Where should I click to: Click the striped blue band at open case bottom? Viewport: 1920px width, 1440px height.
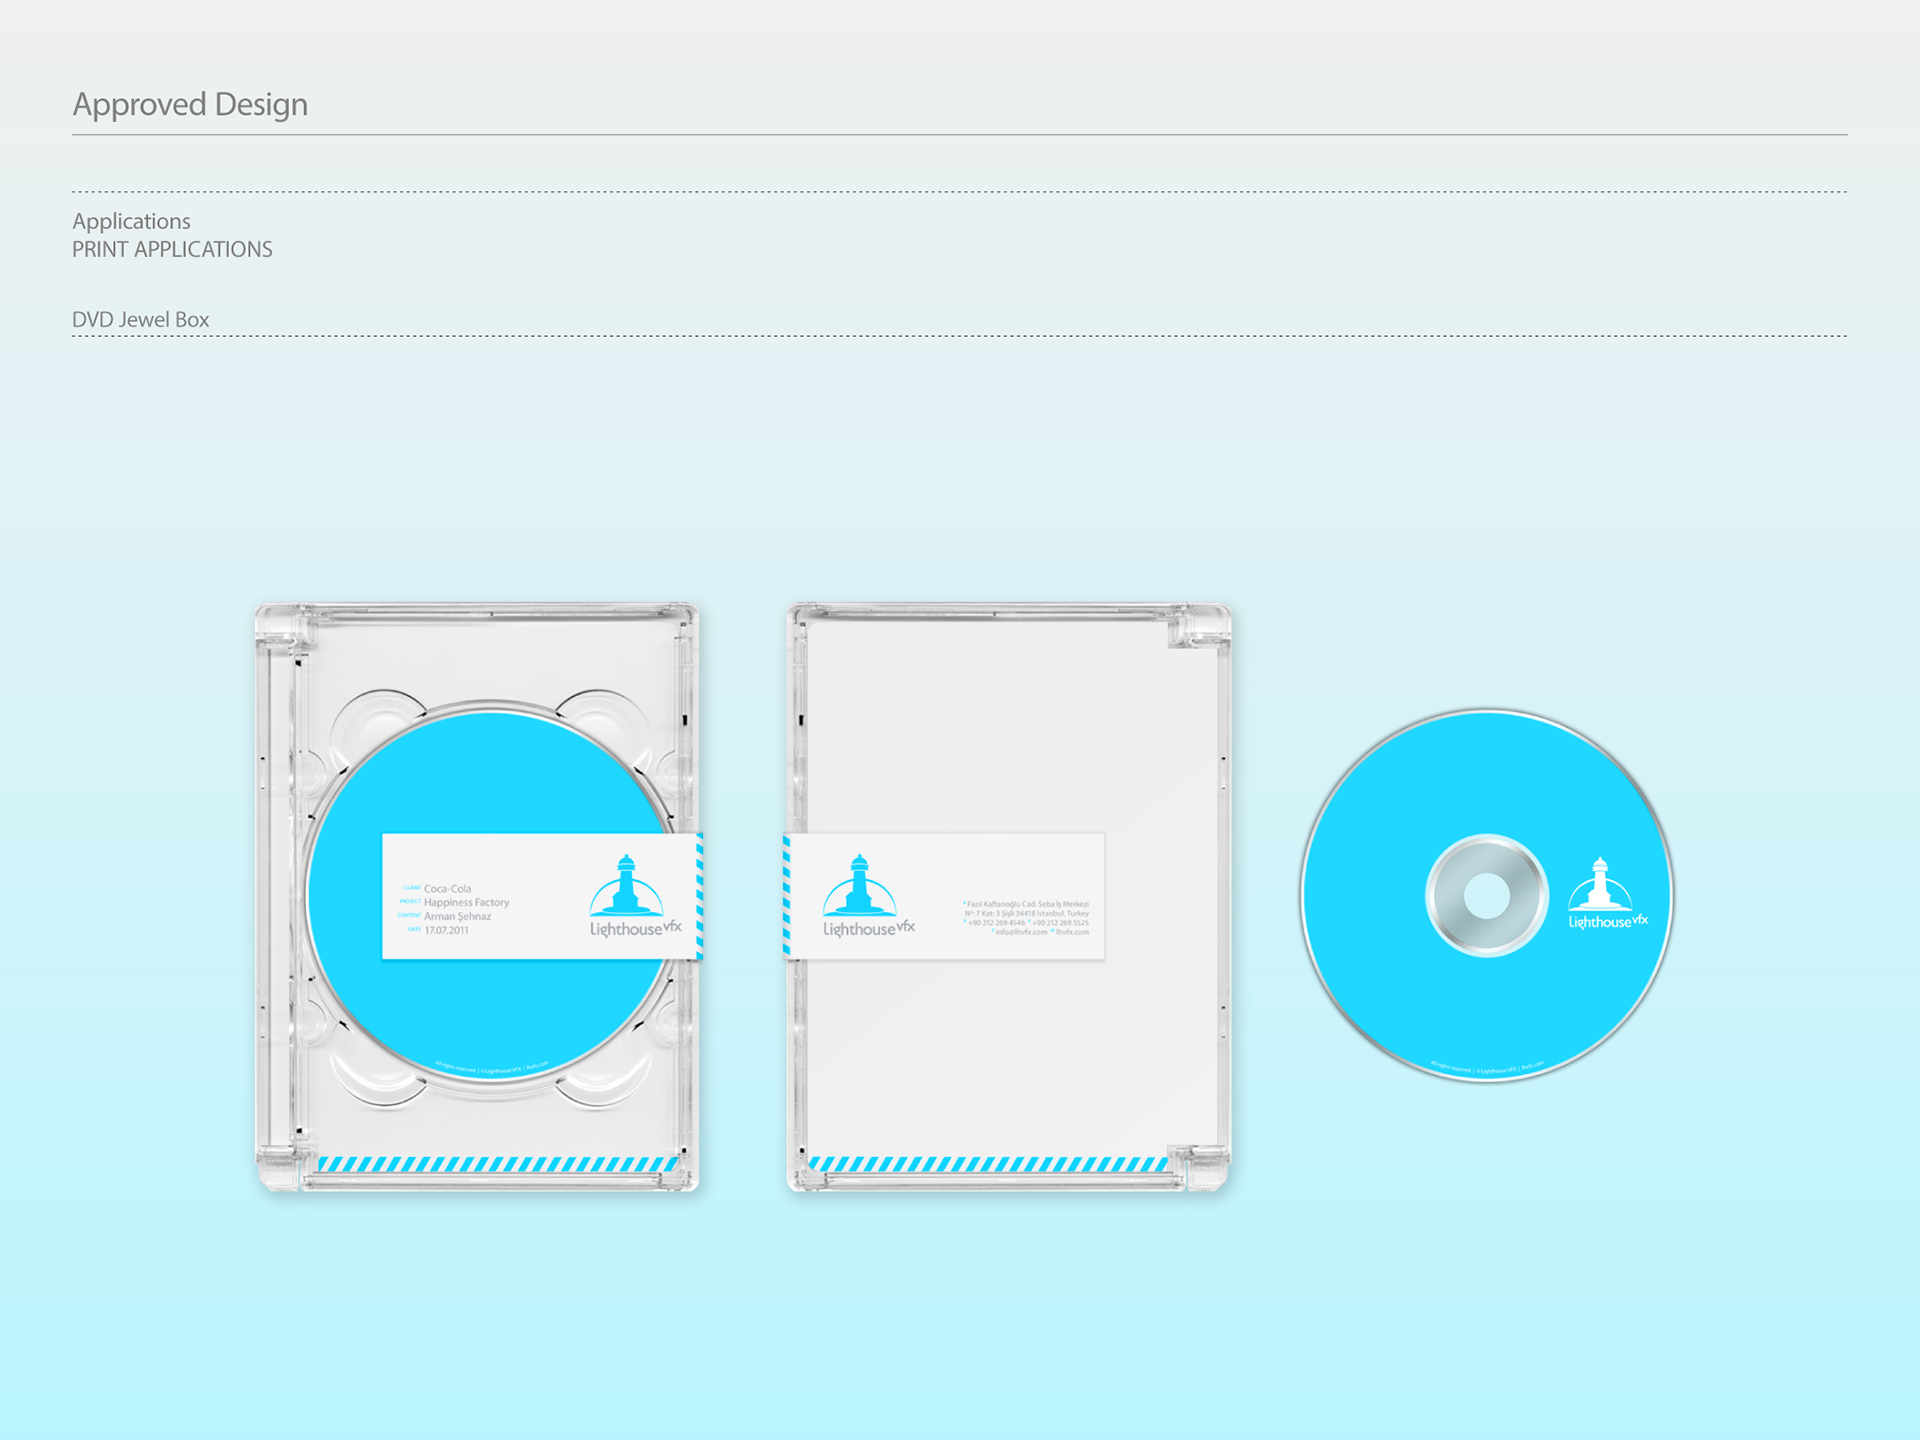(498, 1164)
